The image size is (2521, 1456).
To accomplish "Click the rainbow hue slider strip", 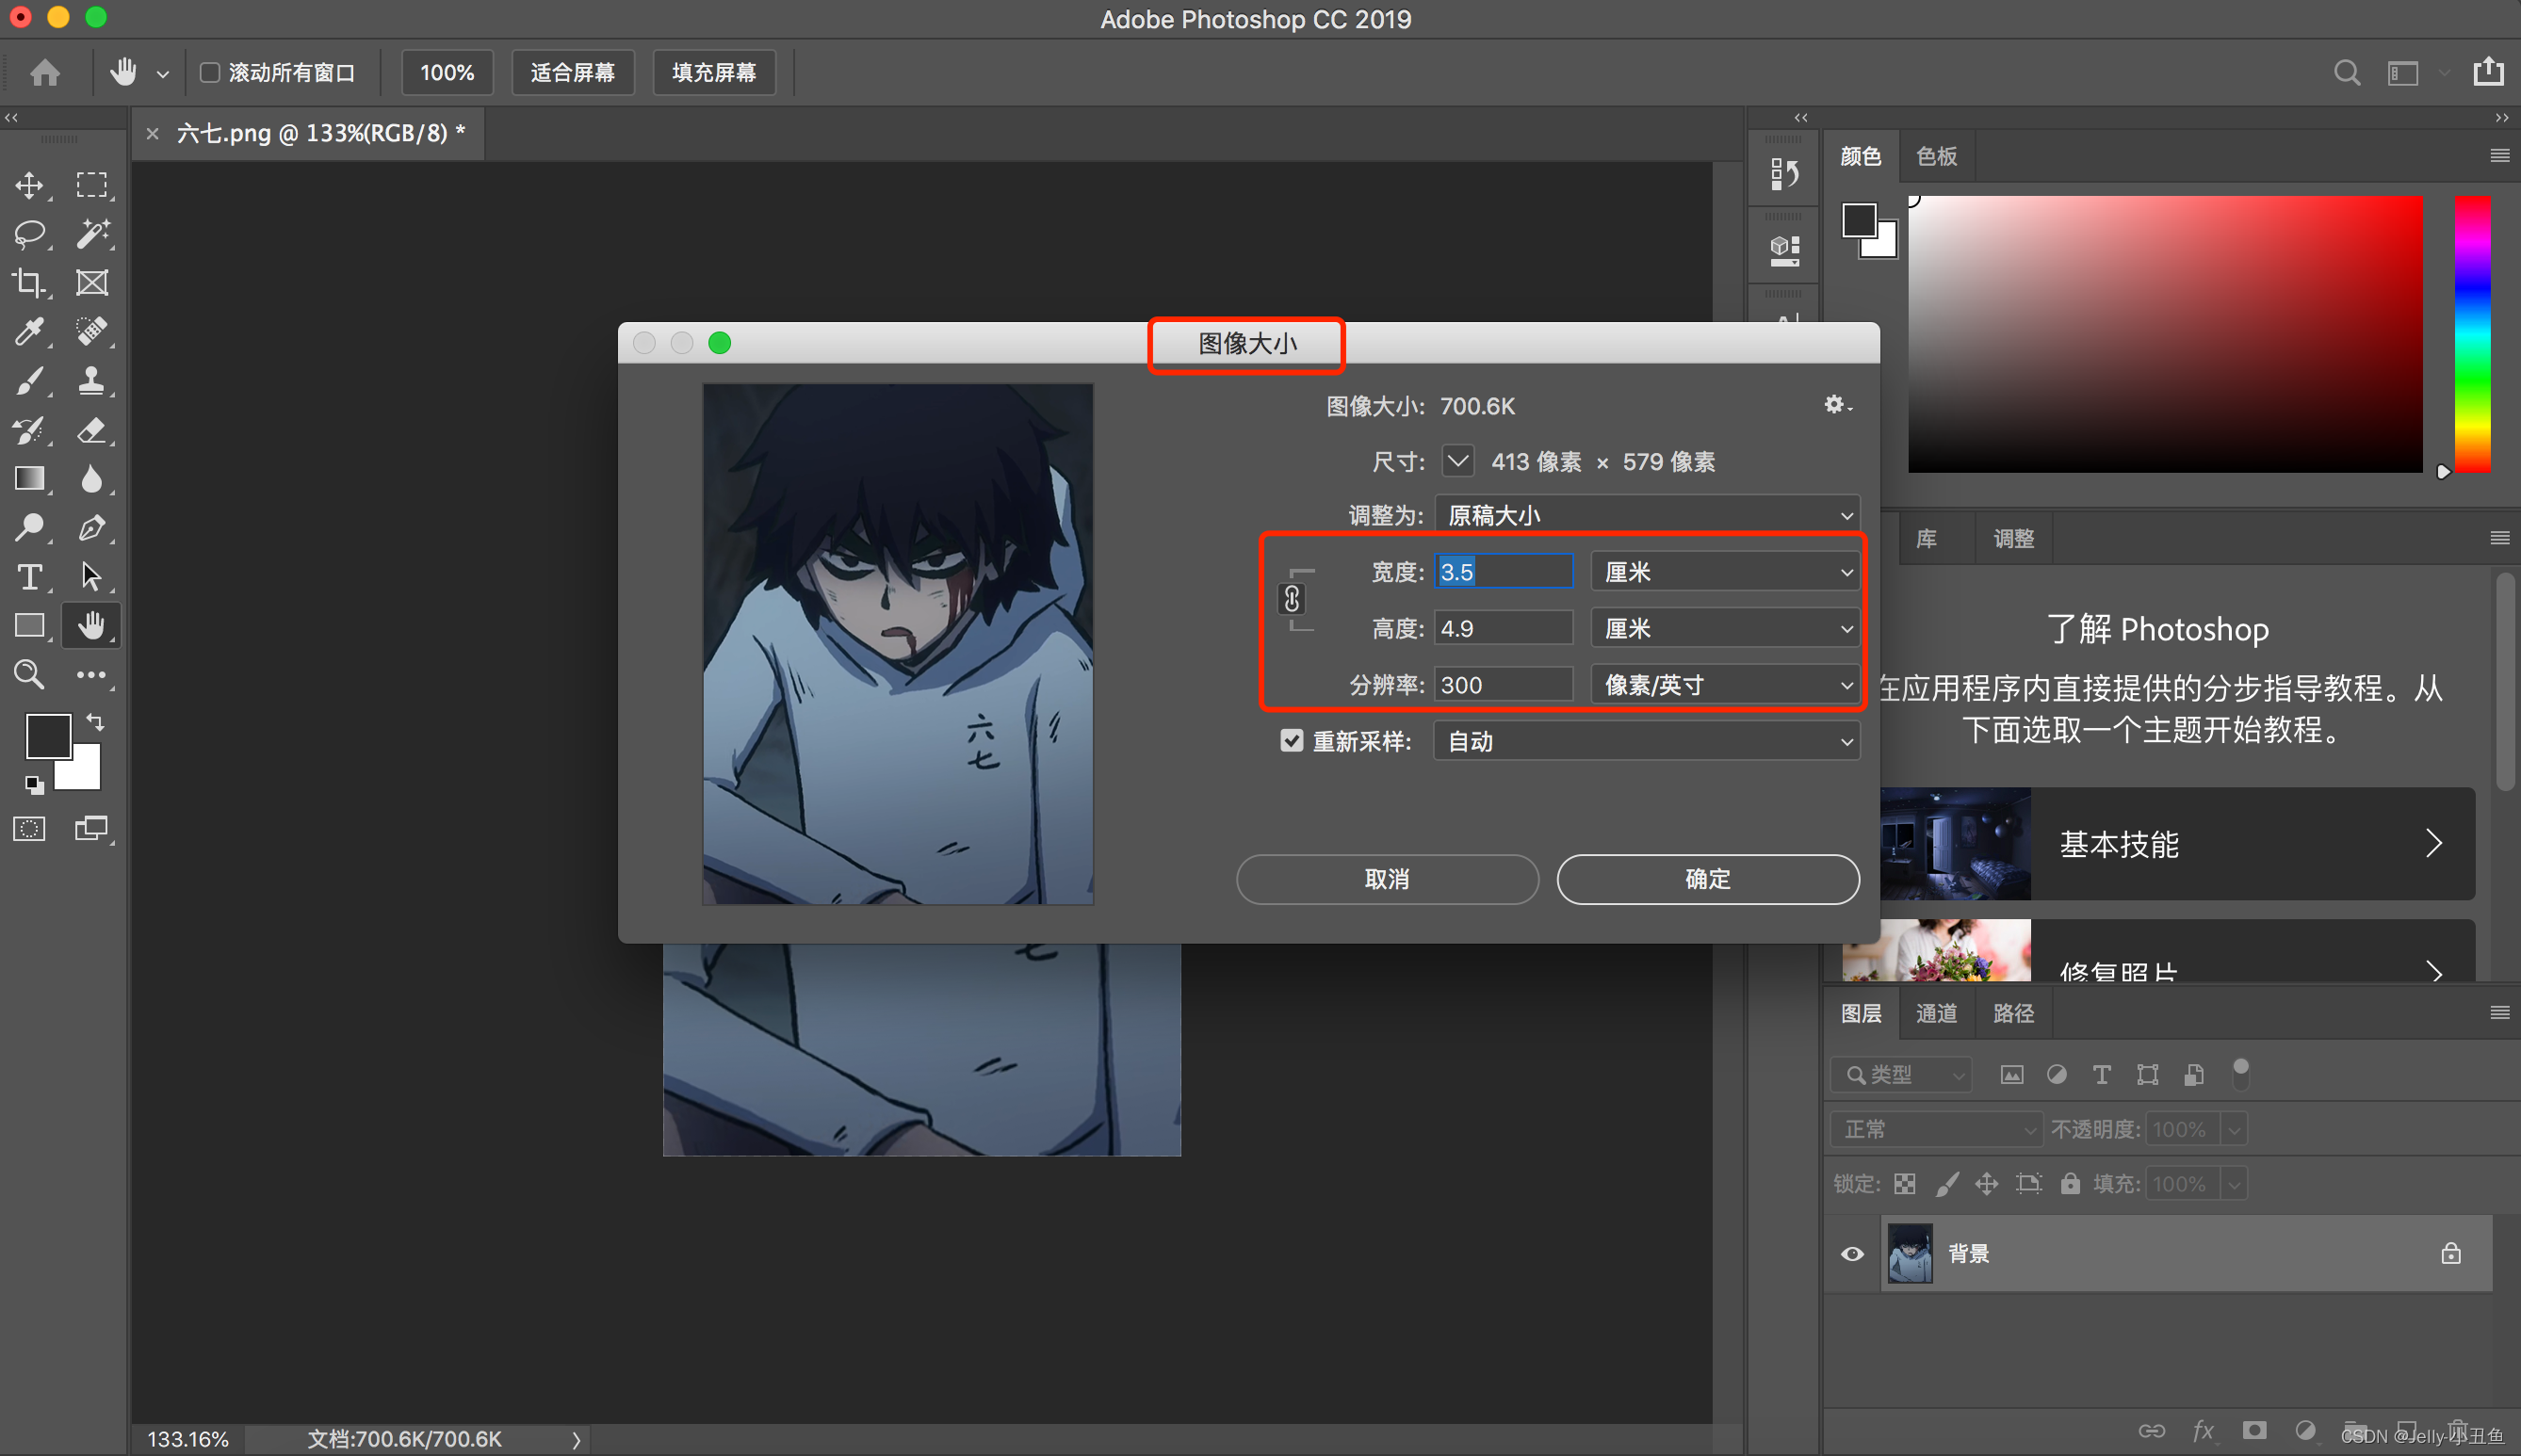I will pyautogui.click(x=2472, y=335).
